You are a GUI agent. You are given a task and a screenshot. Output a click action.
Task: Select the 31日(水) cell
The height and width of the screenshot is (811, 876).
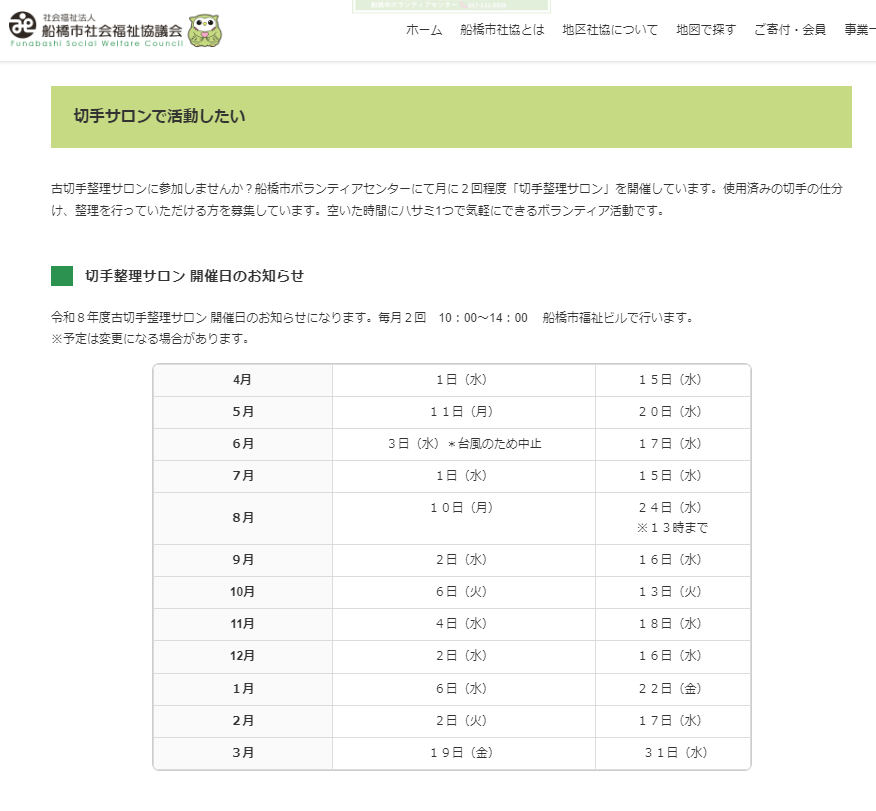673,753
